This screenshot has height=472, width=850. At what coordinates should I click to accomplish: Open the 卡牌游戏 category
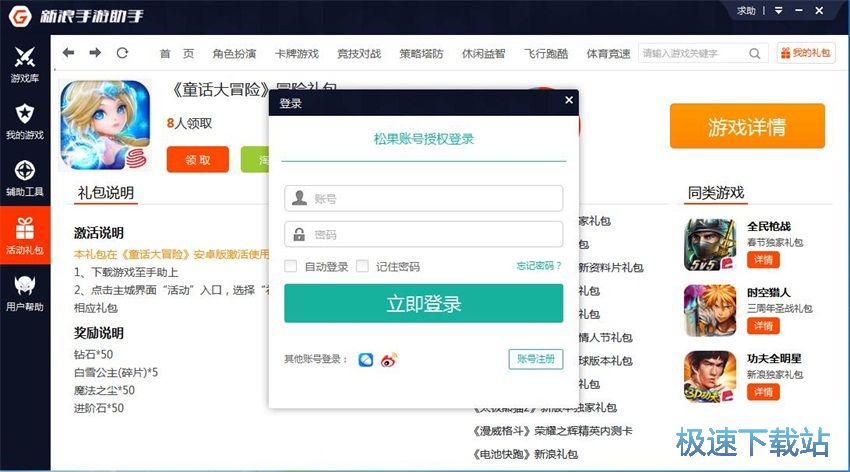tap(297, 53)
